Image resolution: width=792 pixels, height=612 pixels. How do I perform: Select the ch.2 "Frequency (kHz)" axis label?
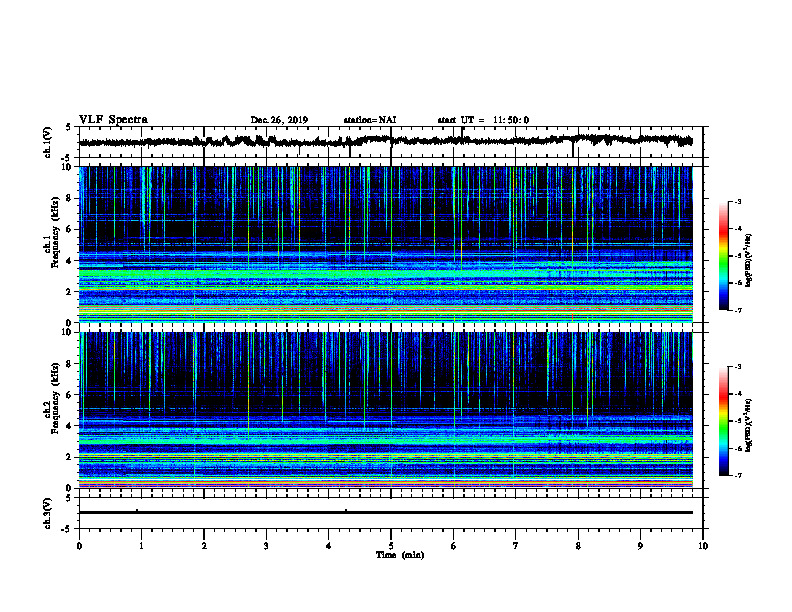55,398
